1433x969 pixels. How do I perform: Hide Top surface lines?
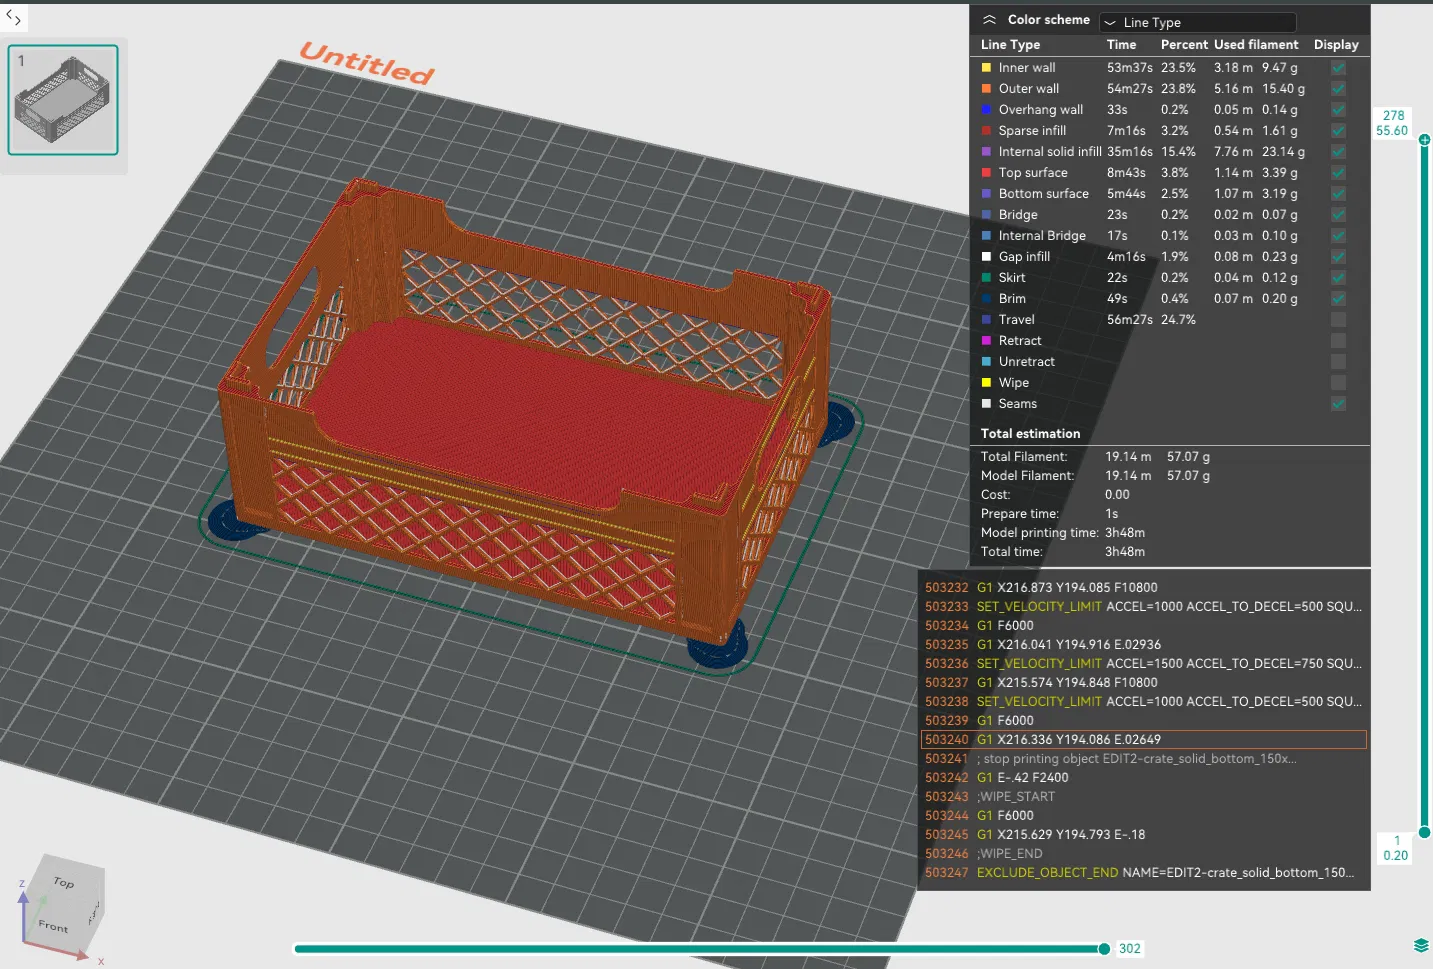point(1338,173)
